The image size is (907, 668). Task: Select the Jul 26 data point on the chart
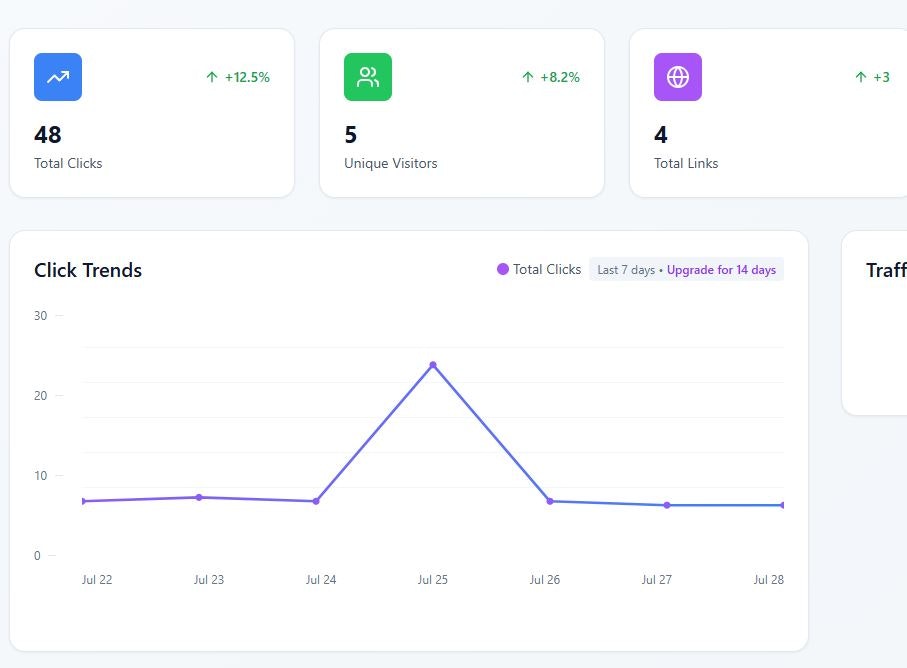[550, 501]
